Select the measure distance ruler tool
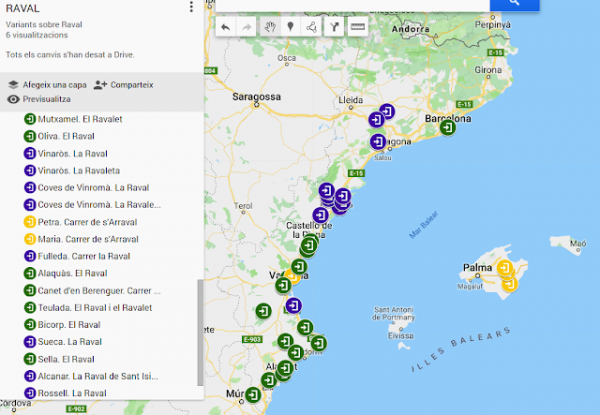600x415 pixels. coord(357,27)
